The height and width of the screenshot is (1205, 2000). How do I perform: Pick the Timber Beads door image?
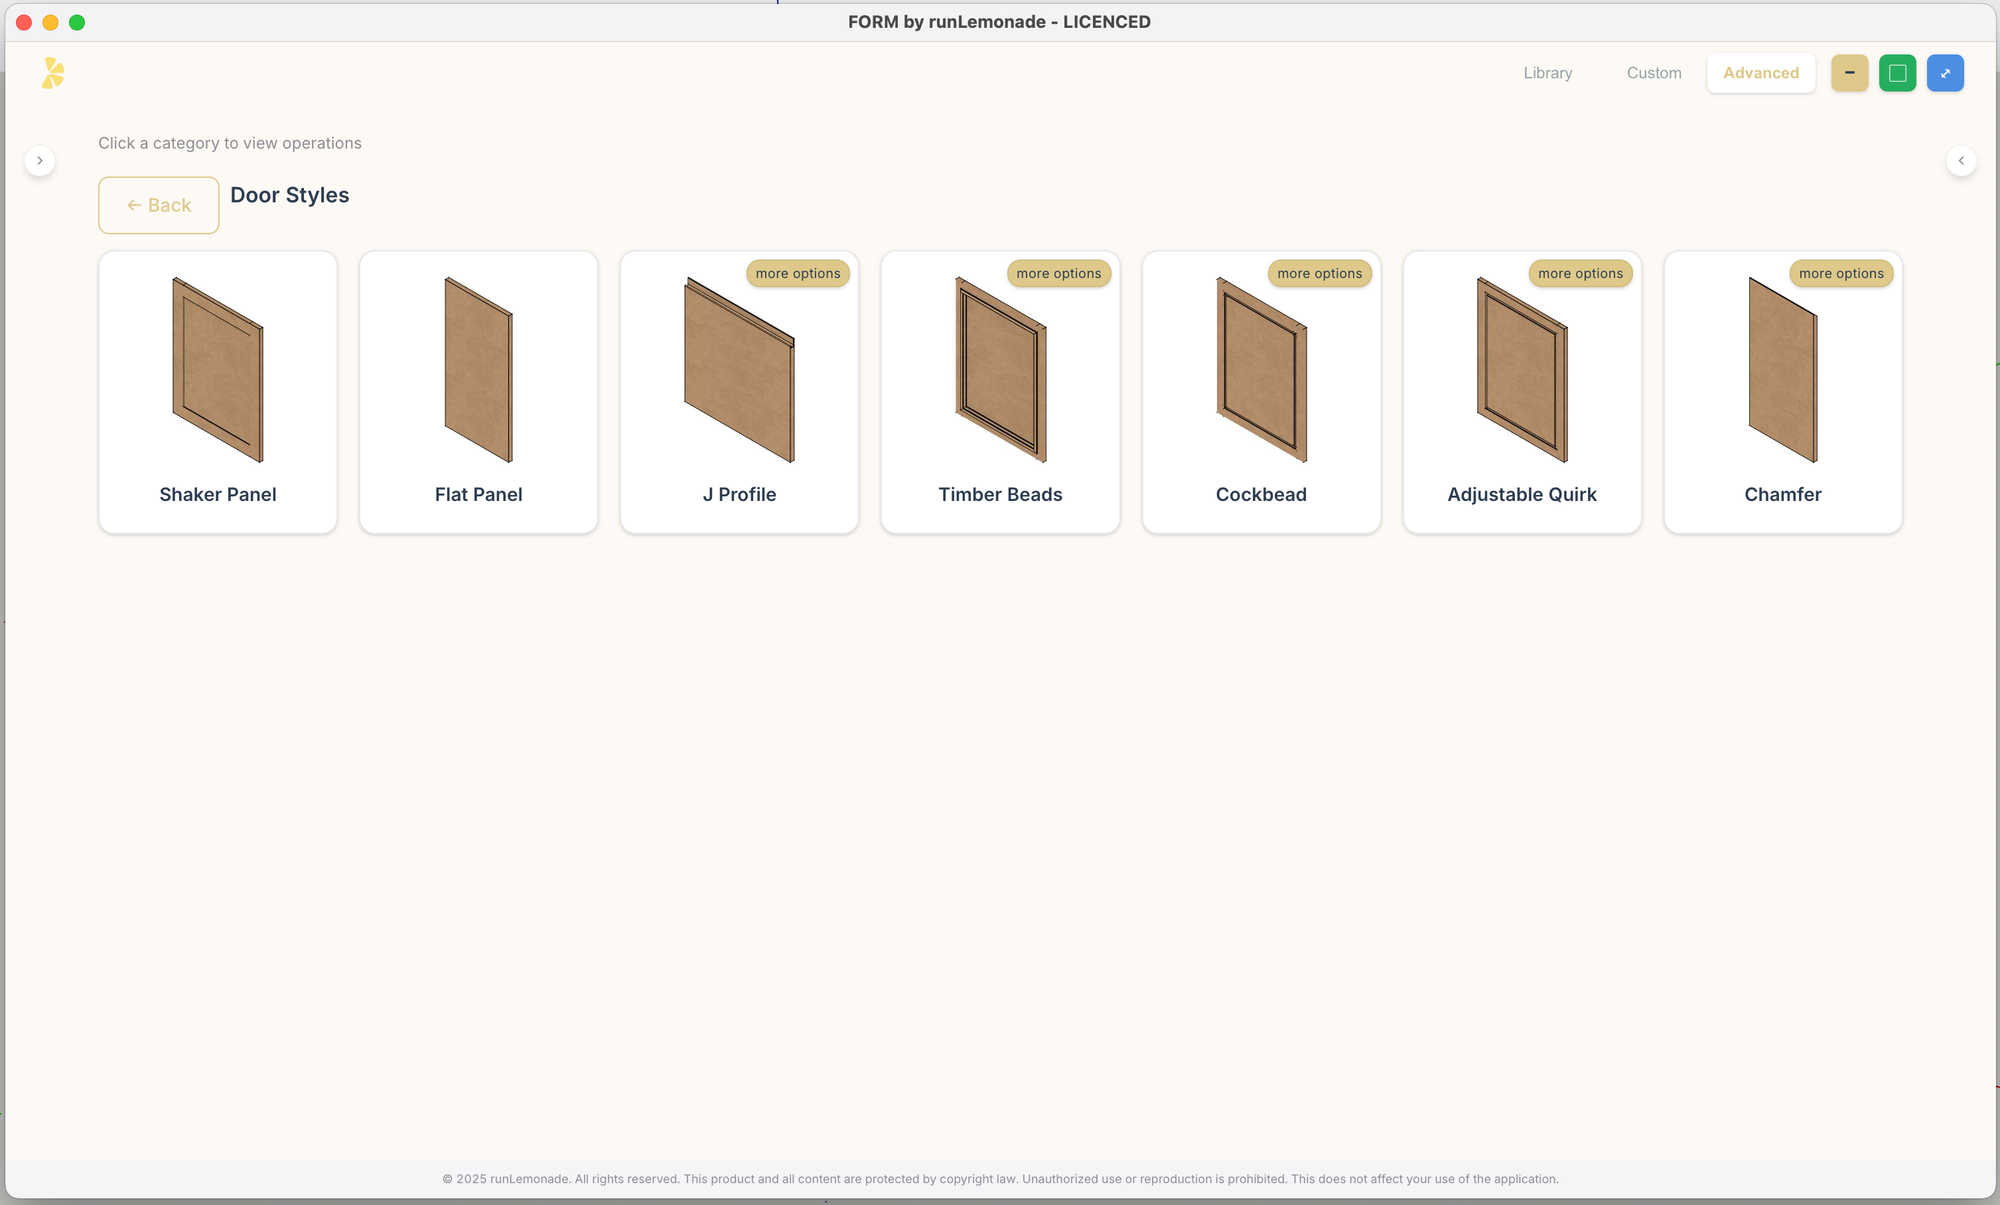click(x=1000, y=370)
